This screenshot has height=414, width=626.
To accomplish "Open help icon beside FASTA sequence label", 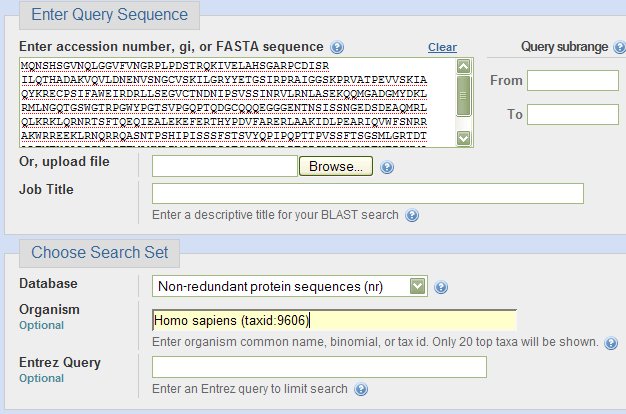I will pos(337,47).
